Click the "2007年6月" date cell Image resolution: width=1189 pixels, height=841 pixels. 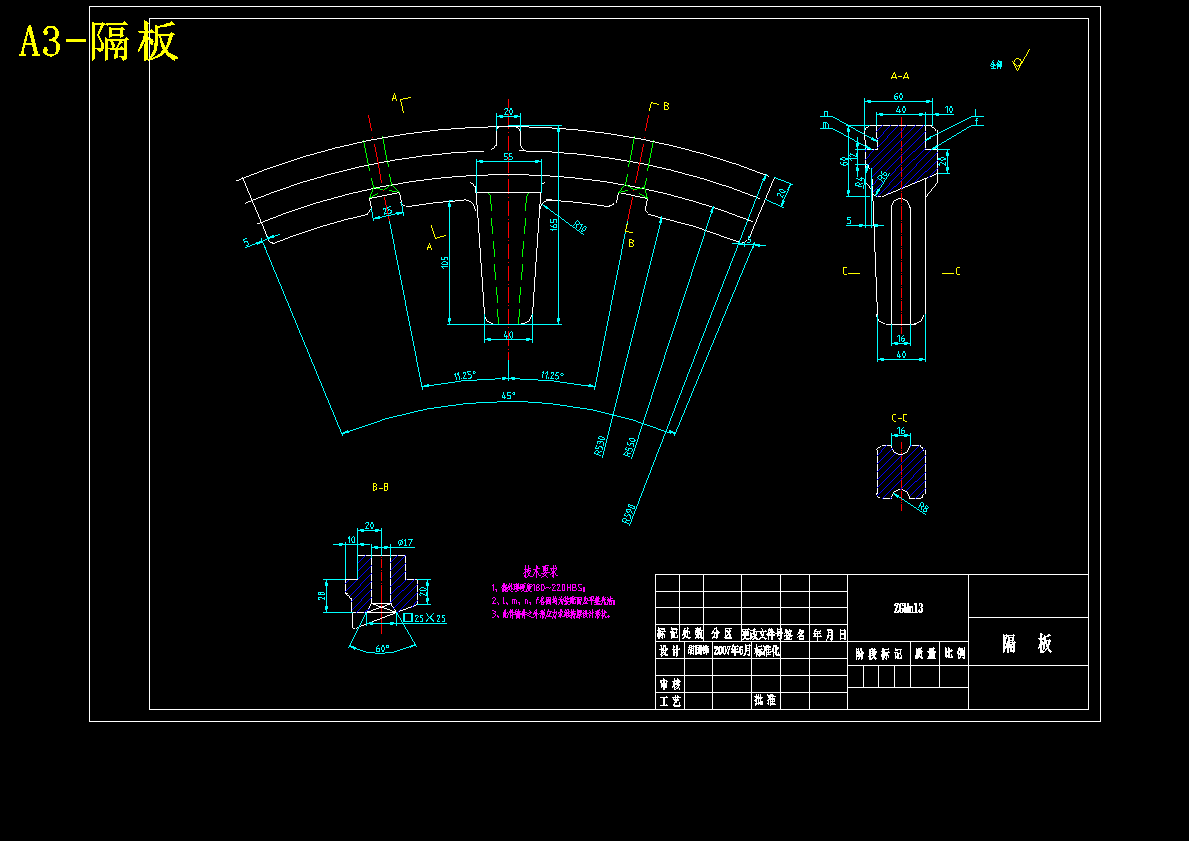click(732, 651)
